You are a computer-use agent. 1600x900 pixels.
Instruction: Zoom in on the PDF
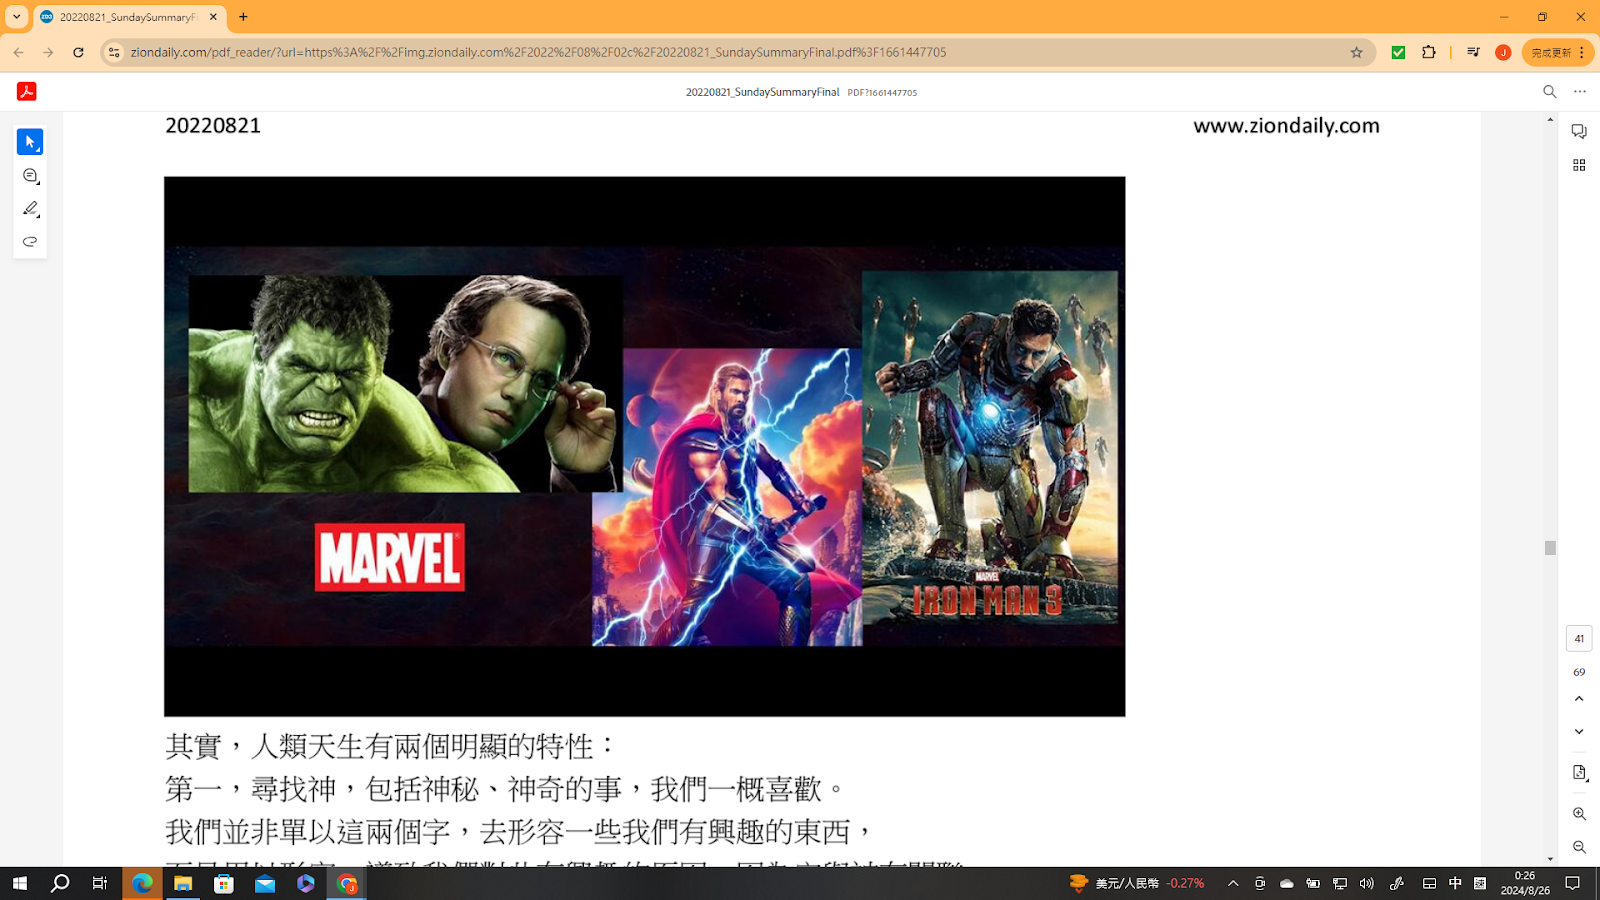(1579, 814)
